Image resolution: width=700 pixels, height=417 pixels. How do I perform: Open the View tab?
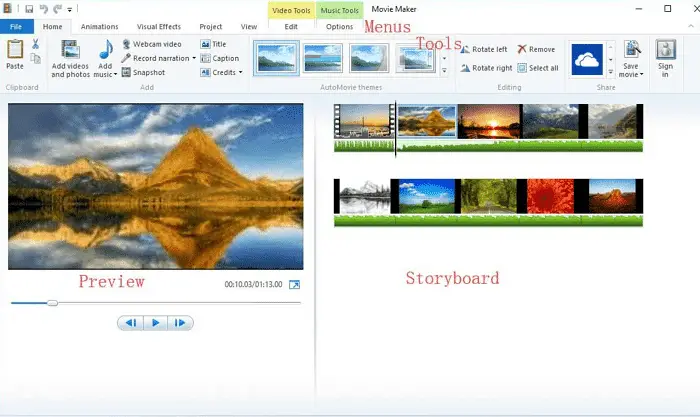[x=249, y=27]
